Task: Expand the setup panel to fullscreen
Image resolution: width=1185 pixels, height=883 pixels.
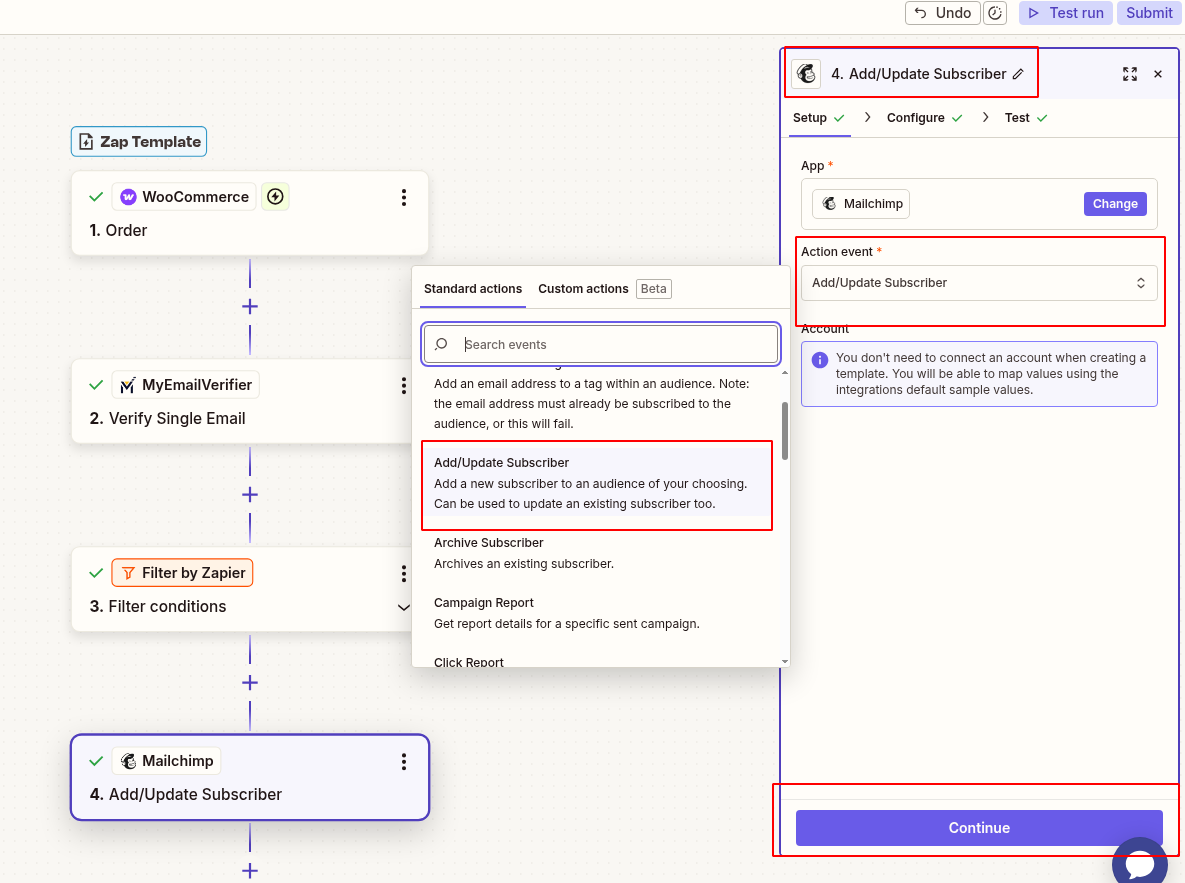Action: pyautogui.click(x=1130, y=74)
